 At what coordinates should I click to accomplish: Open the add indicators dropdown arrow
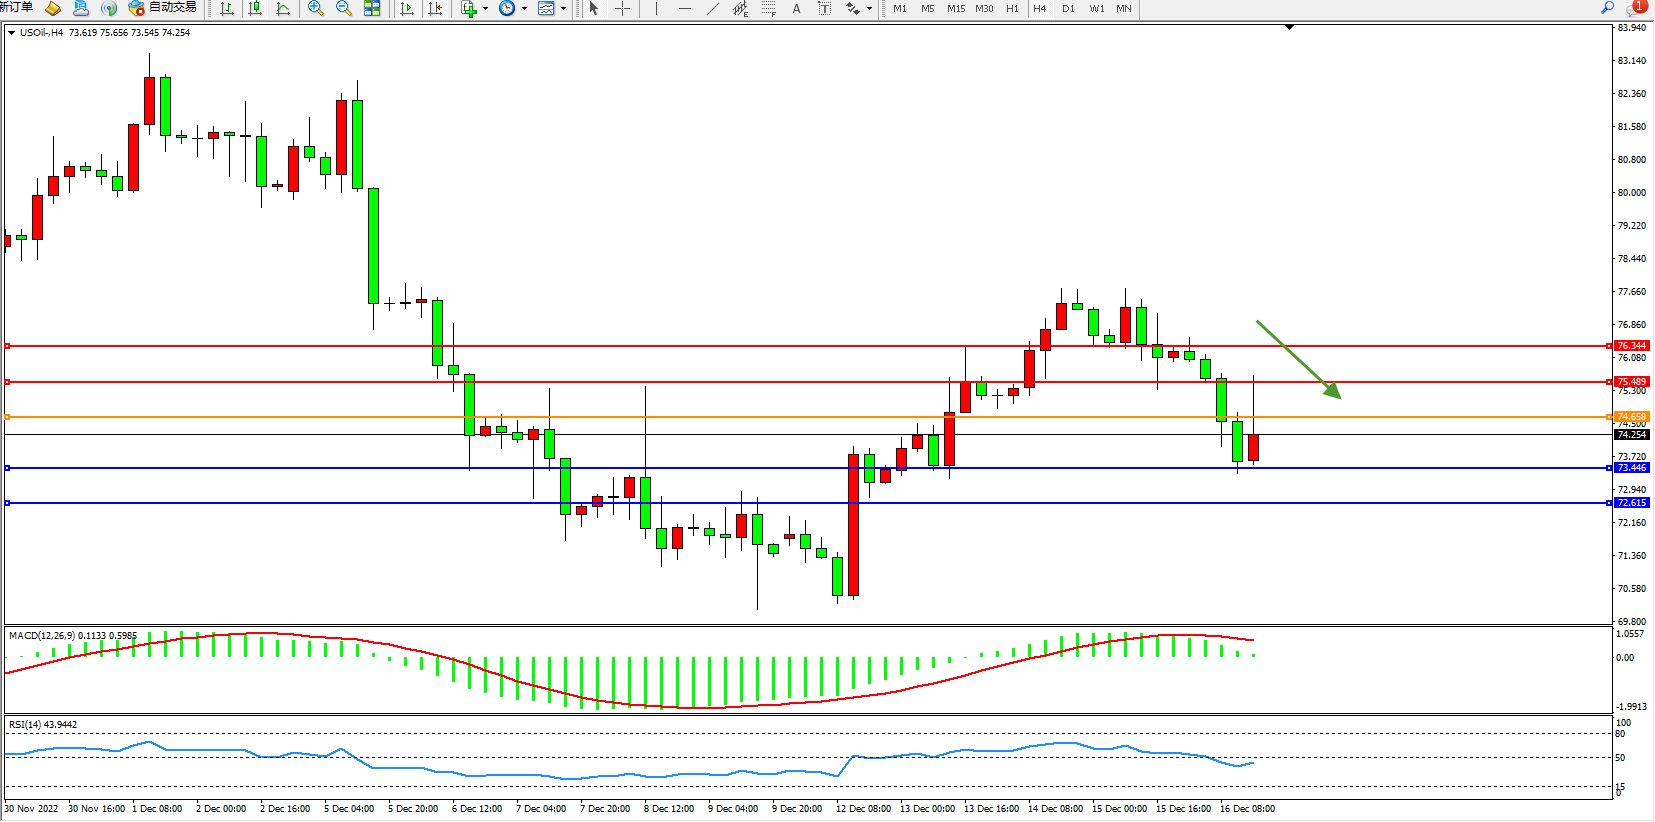click(486, 9)
